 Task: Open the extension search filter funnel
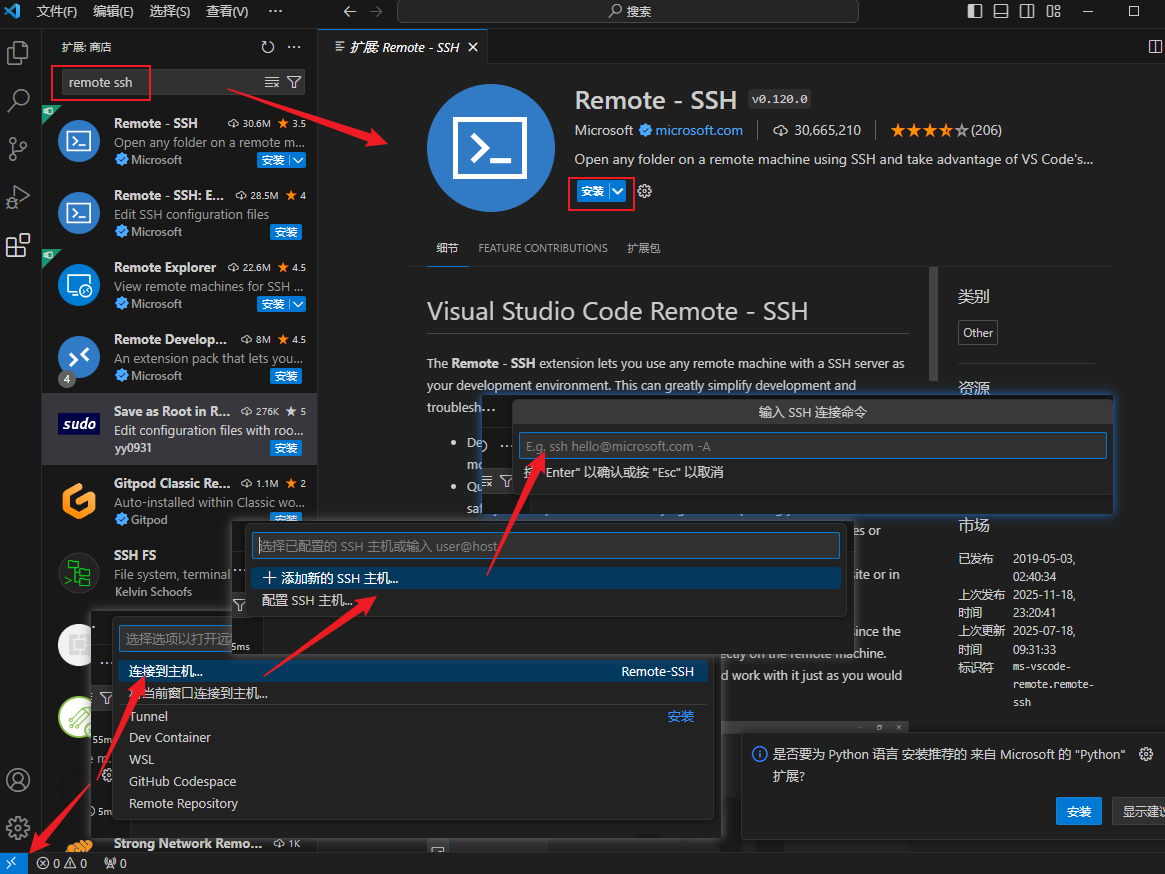294,82
